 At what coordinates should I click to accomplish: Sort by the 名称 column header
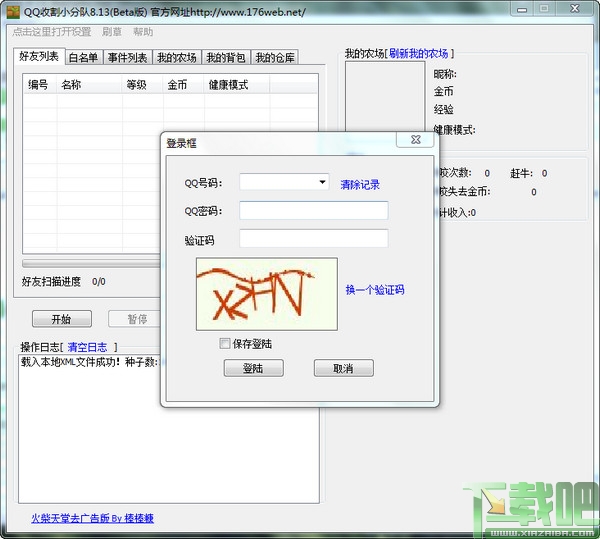click(90, 85)
